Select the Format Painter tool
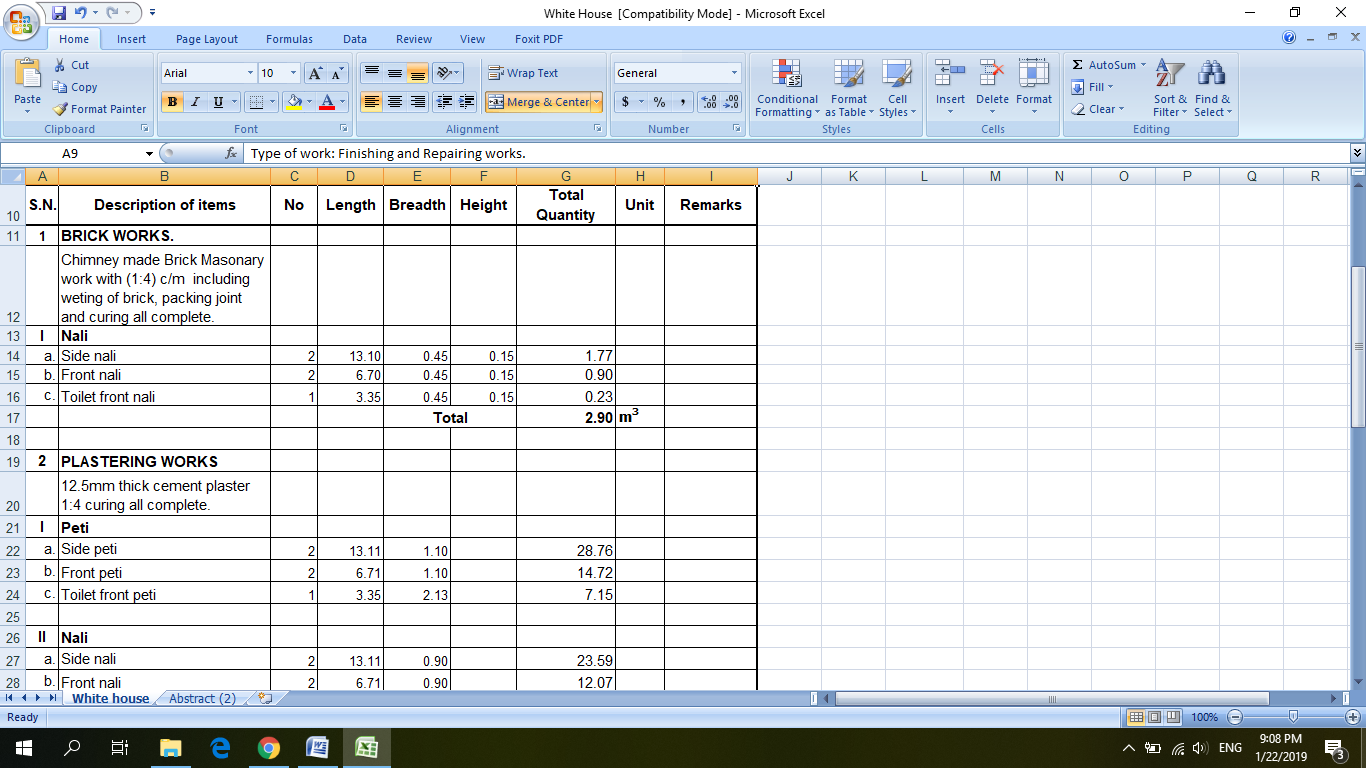This screenshot has width=1366, height=768. pyautogui.click(x=99, y=109)
